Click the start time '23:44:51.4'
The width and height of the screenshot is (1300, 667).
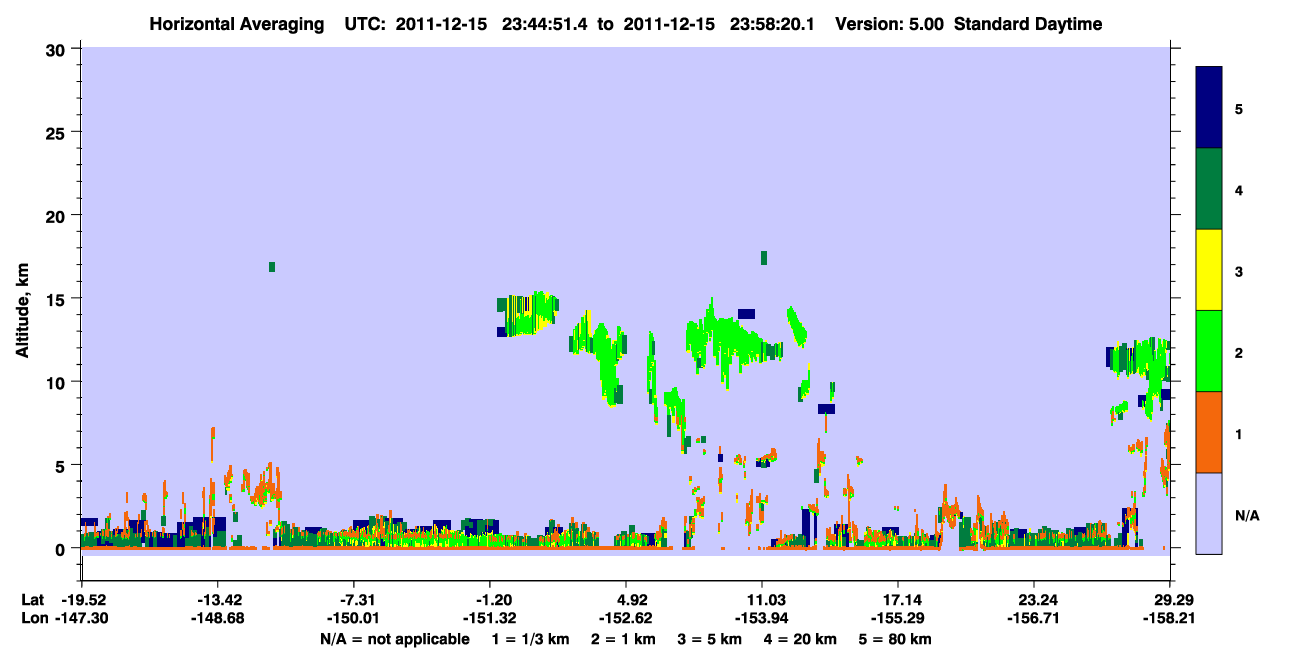click(x=547, y=24)
